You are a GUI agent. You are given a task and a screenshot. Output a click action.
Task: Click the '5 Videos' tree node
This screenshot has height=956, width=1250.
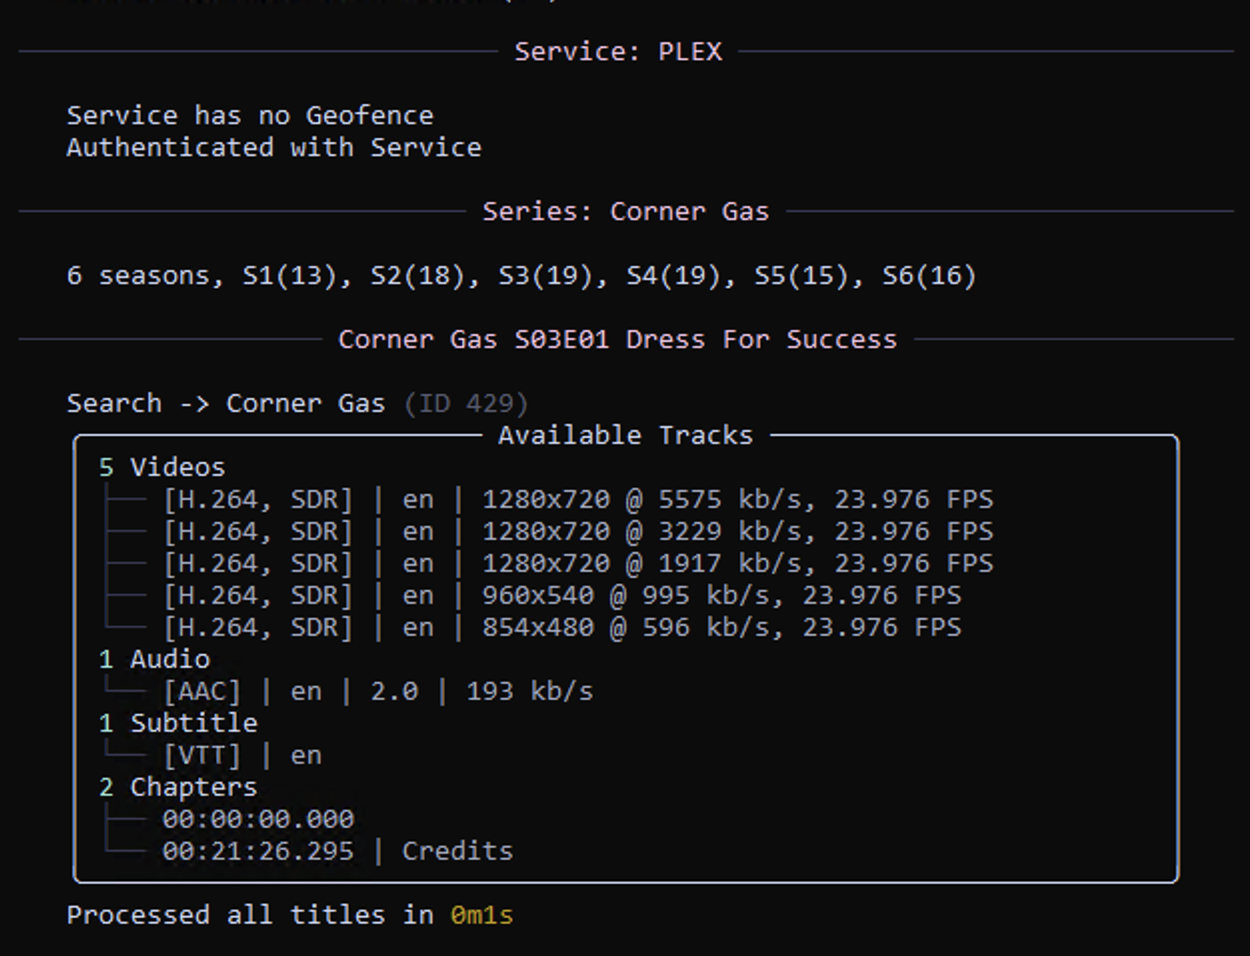pos(162,468)
